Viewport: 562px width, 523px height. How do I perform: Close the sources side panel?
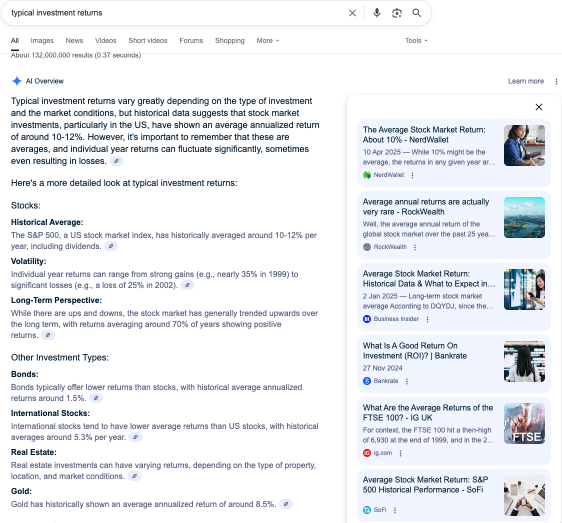[x=539, y=107]
